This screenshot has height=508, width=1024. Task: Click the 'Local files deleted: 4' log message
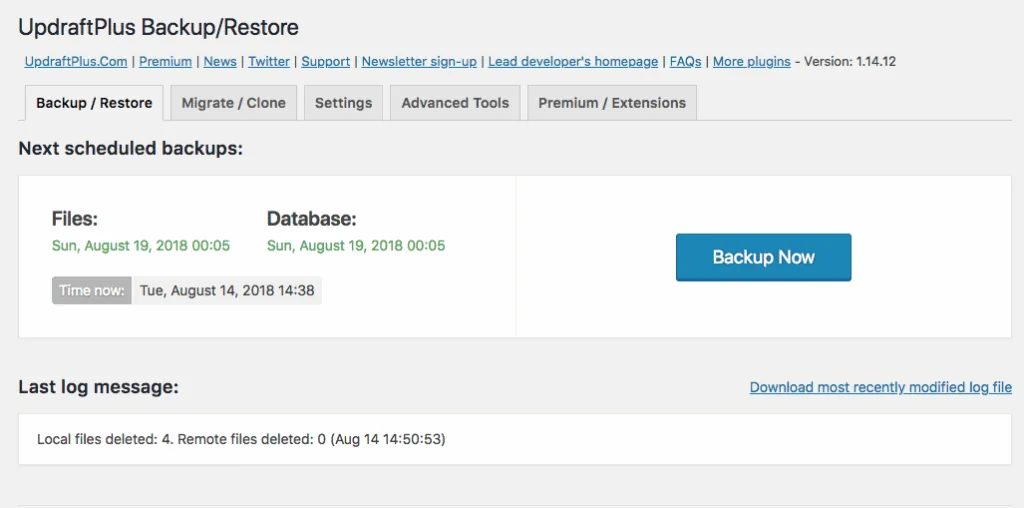[241, 439]
